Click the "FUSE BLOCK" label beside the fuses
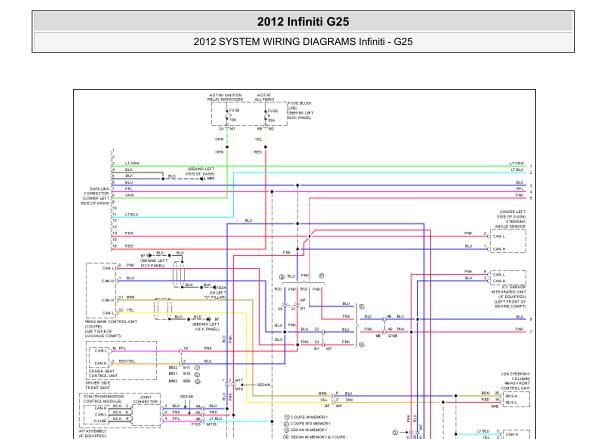Image resolution: width=600 pixels, height=439 pixels. (300, 103)
